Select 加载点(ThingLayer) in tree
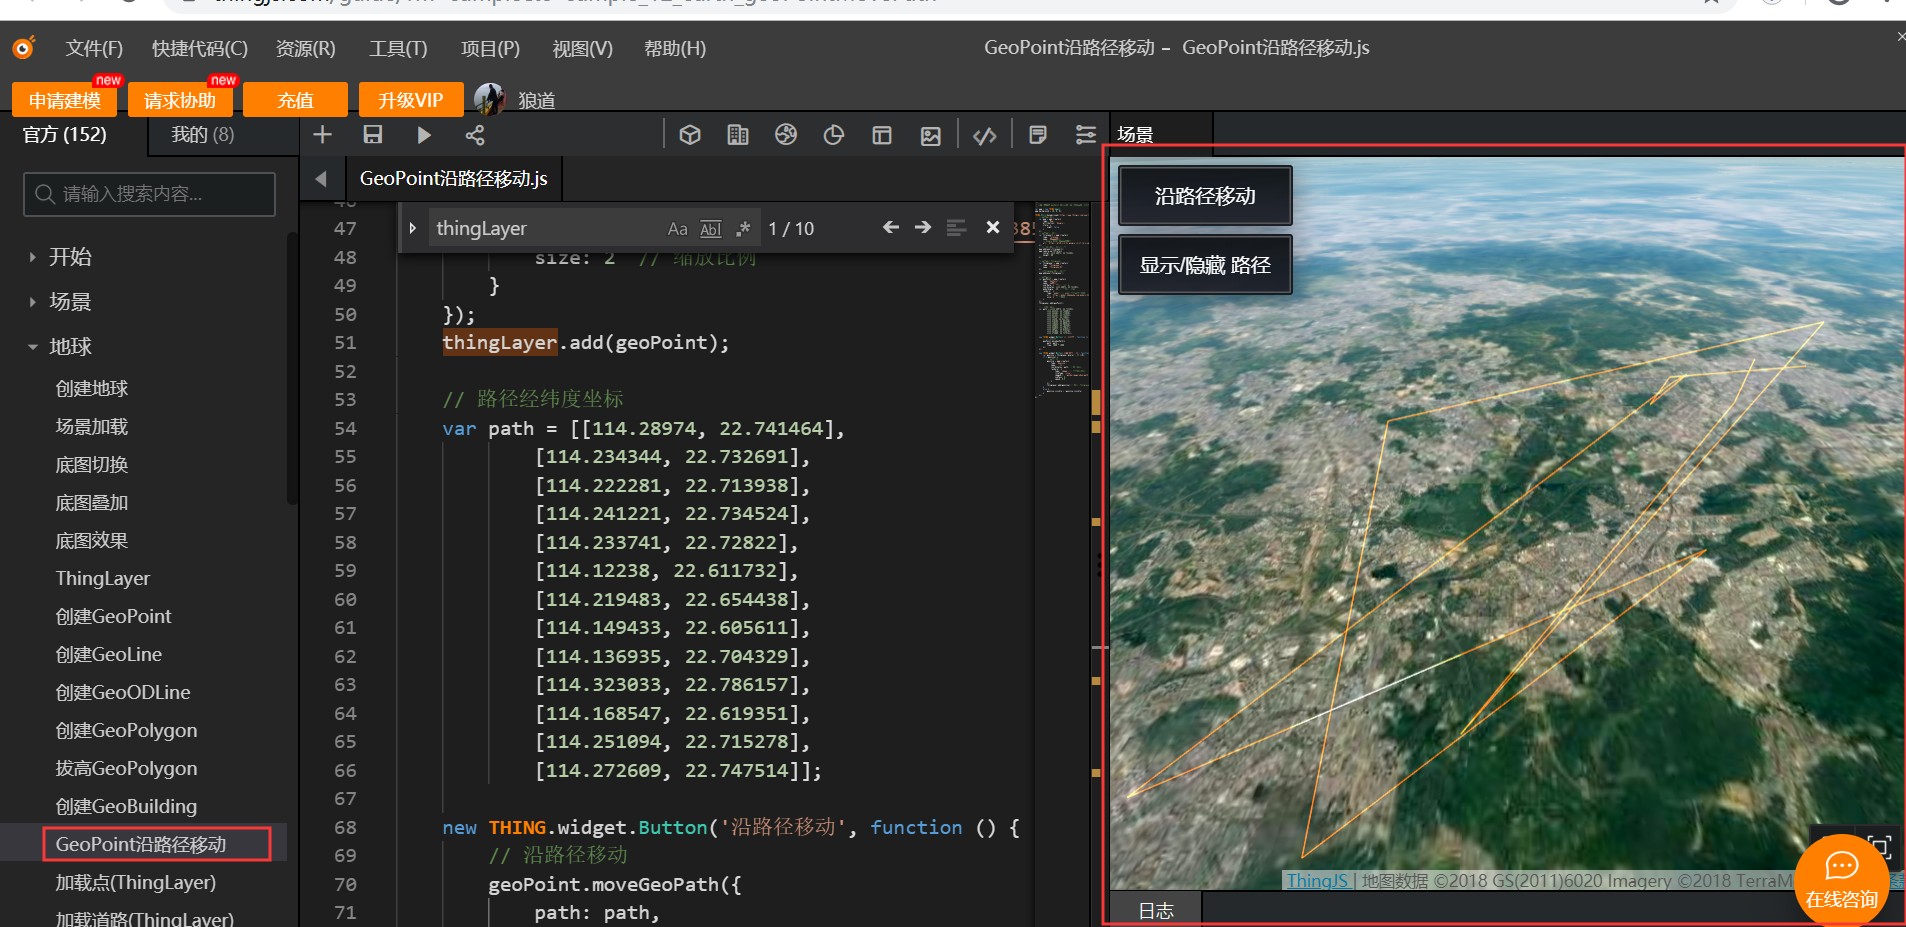Image resolution: width=1906 pixels, height=927 pixels. click(136, 882)
